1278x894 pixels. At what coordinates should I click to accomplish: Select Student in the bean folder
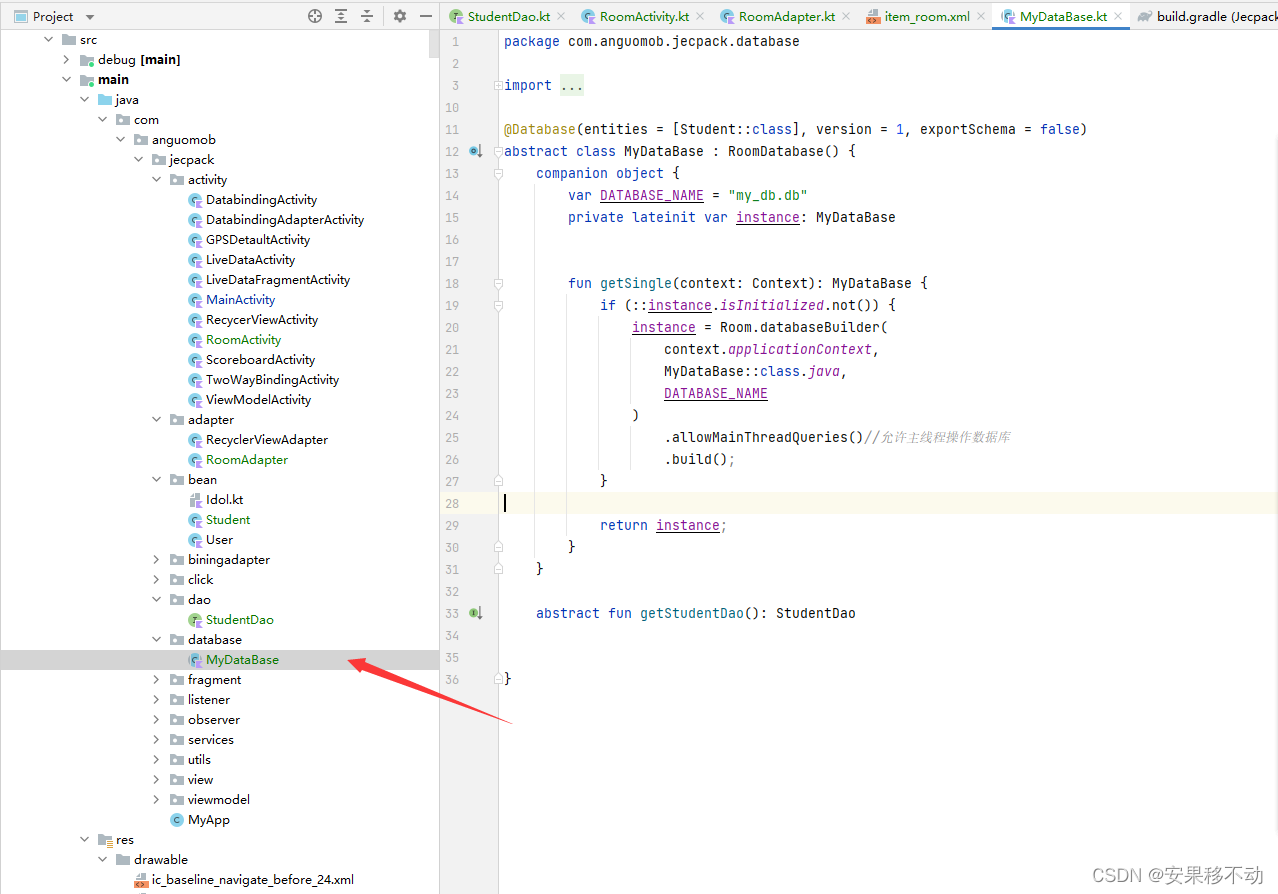tap(227, 519)
